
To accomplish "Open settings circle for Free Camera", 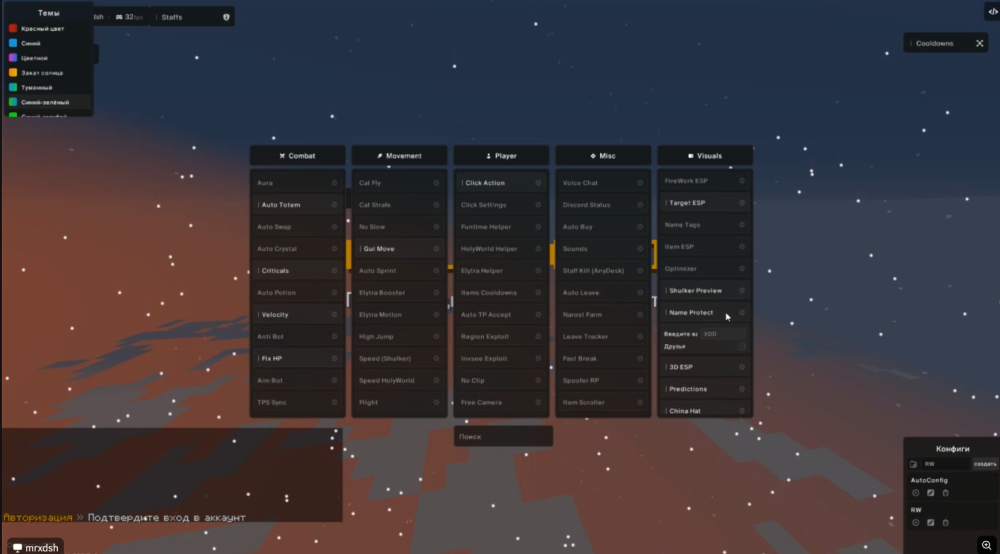I will [x=538, y=402].
